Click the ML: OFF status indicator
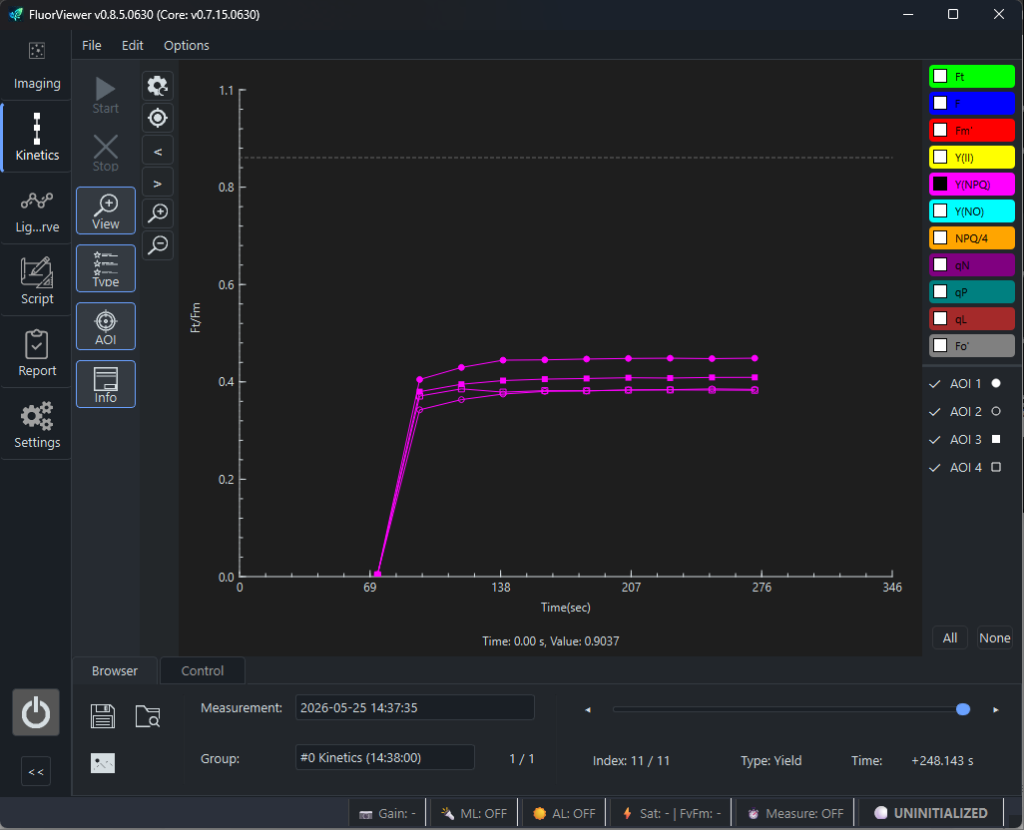1024x830 pixels. pyautogui.click(x=473, y=814)
